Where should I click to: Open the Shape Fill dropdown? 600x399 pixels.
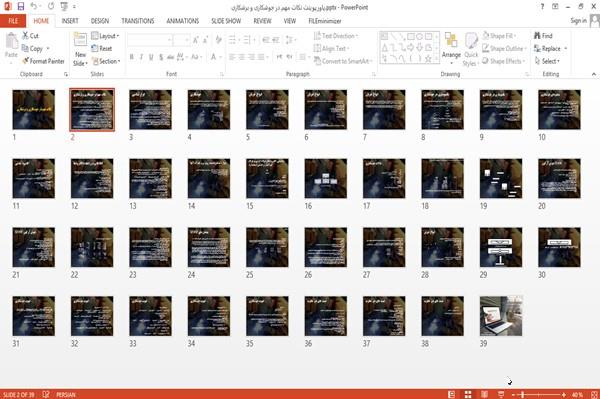499,36
